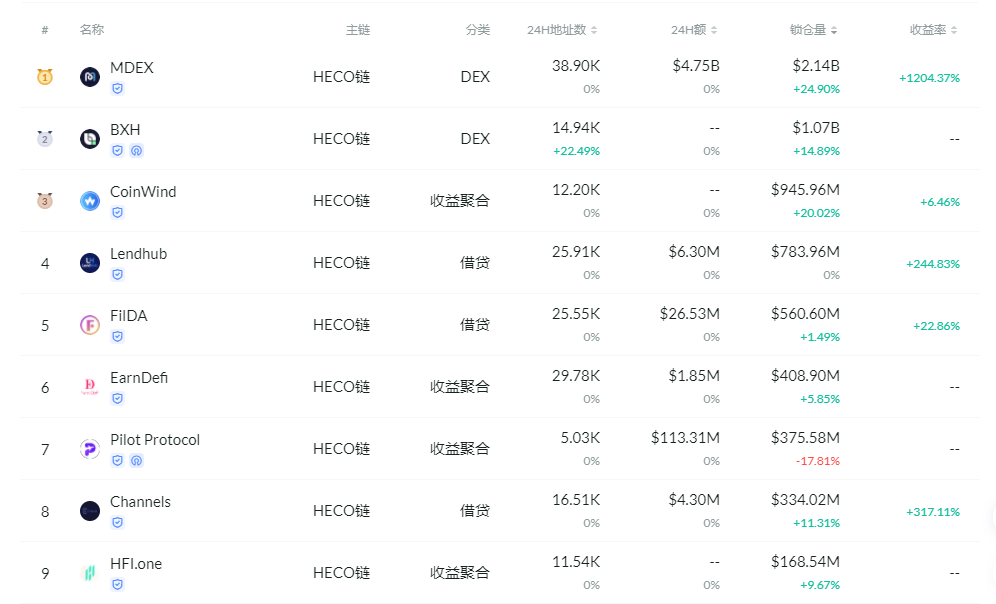Click the verified badge under Channels
This screenshot has height=604, width=996.
118,523
